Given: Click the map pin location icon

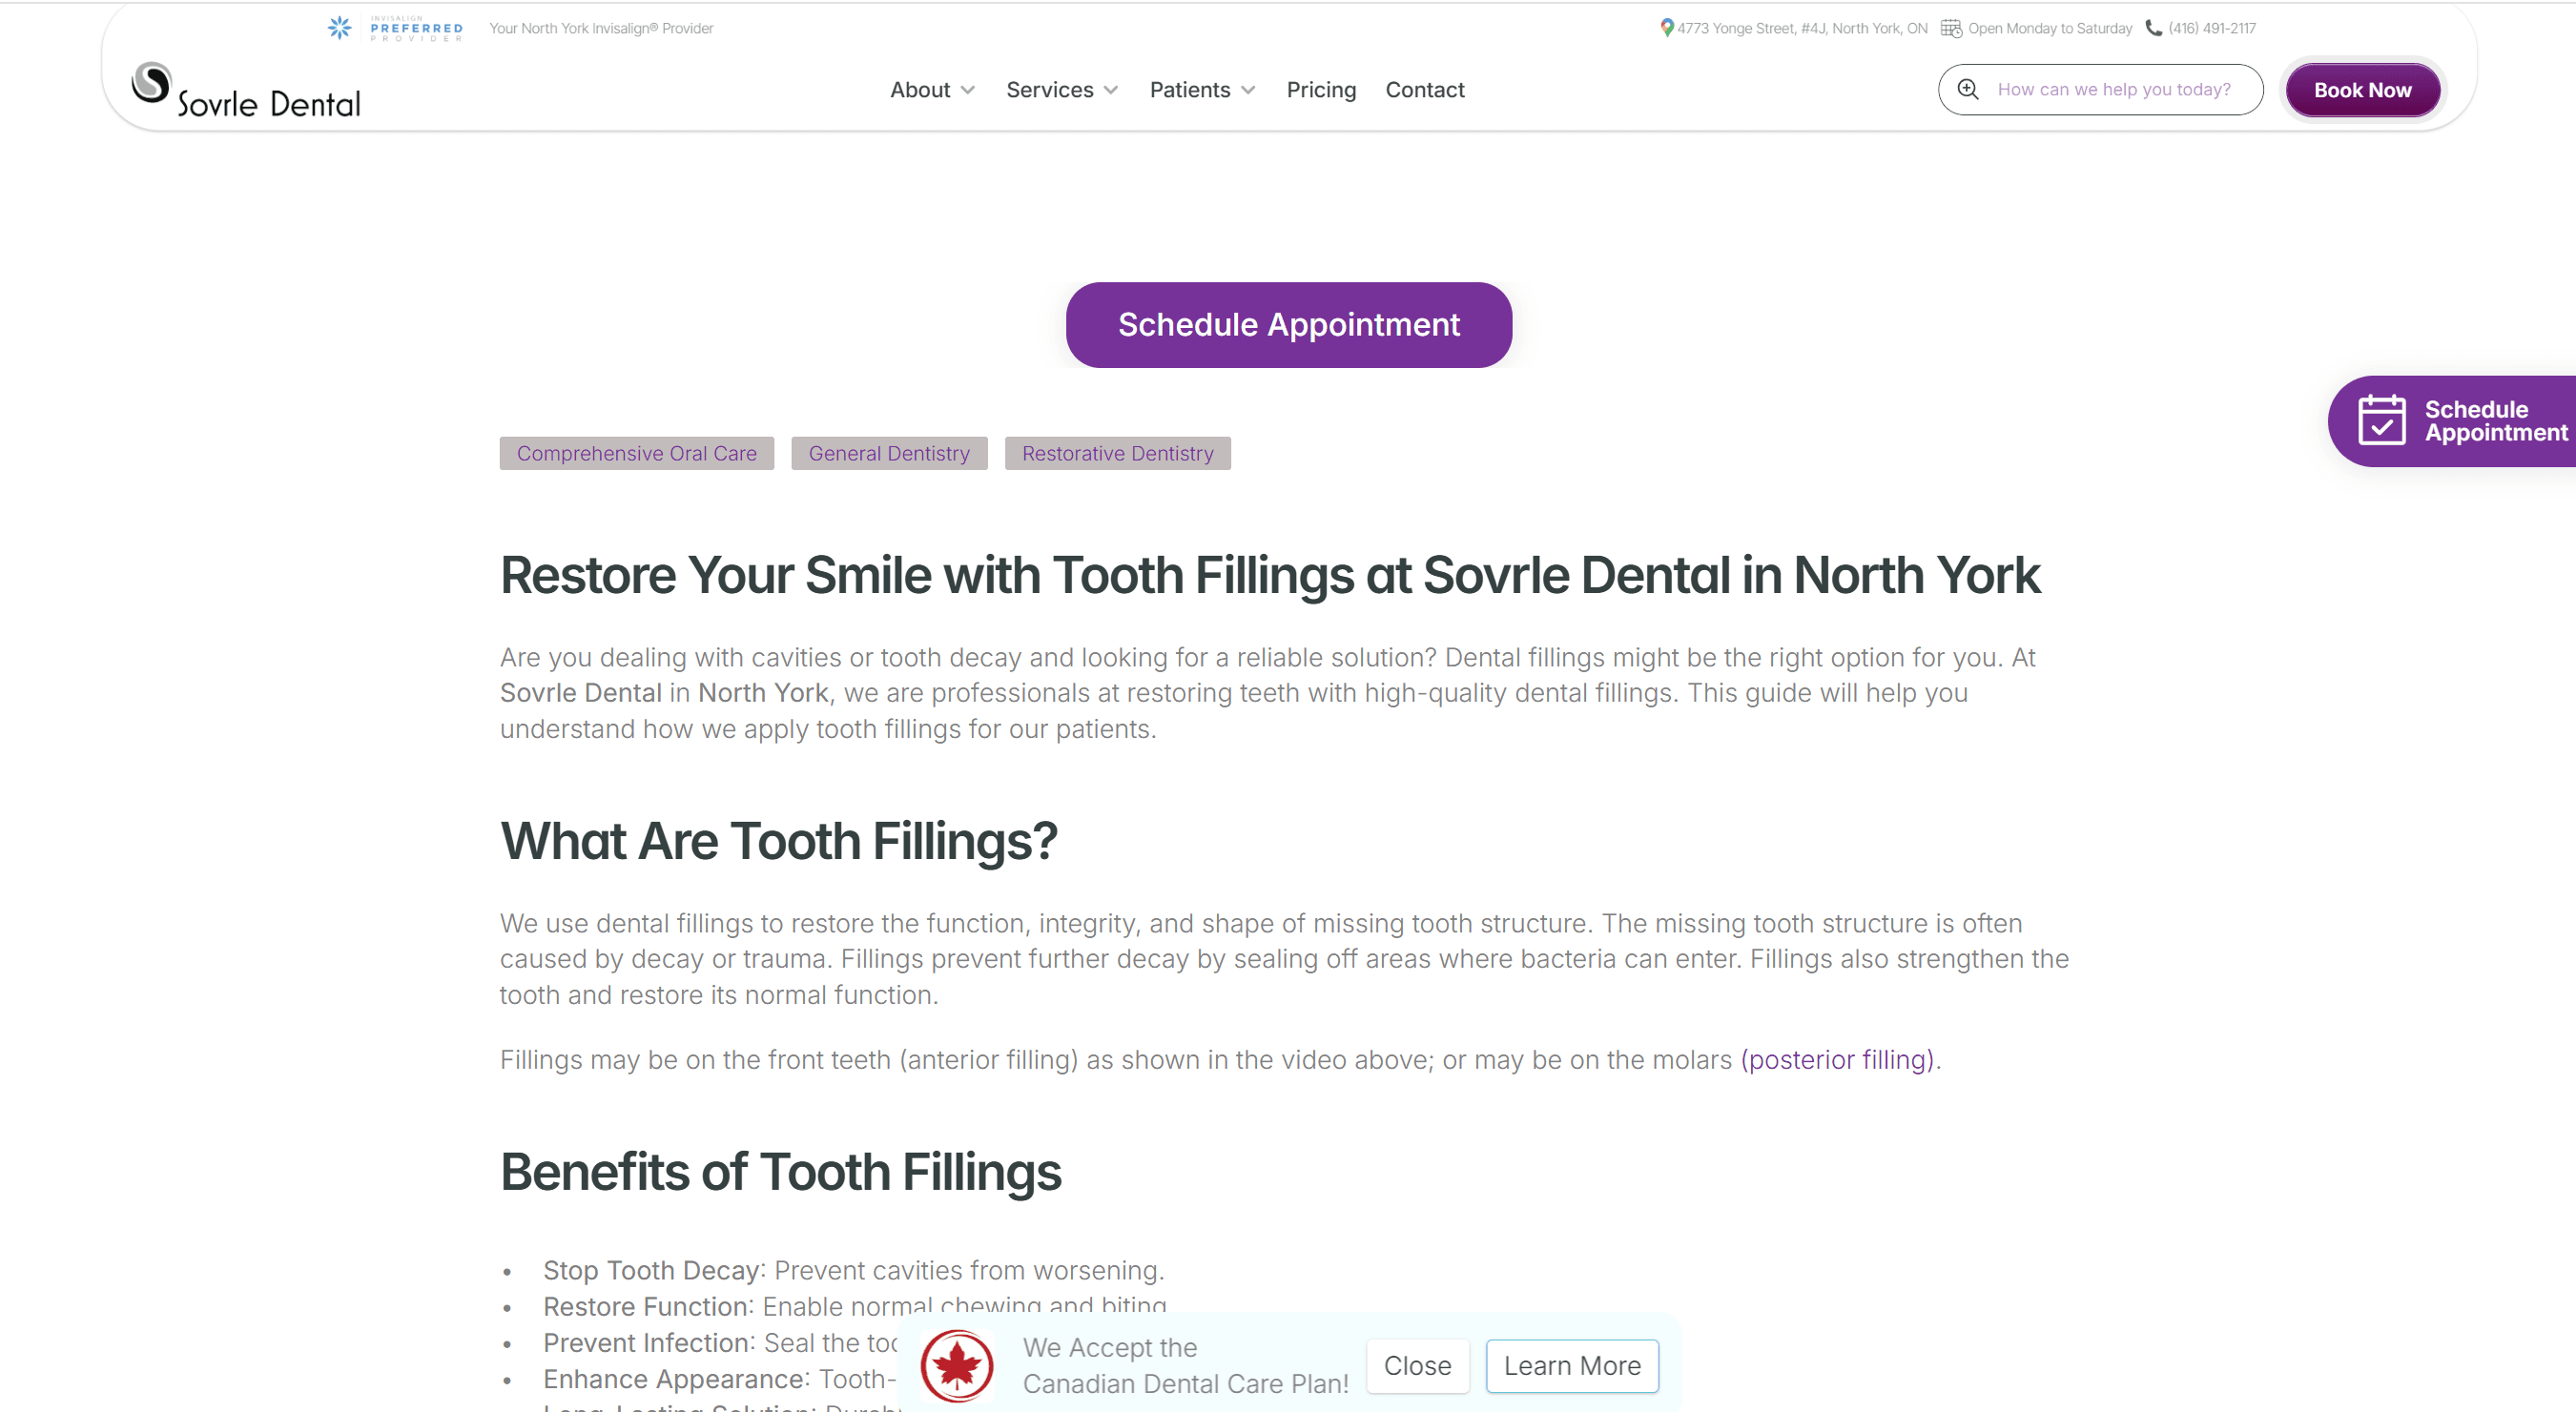Looking at the screenshot, I should tap(1666, 27).
